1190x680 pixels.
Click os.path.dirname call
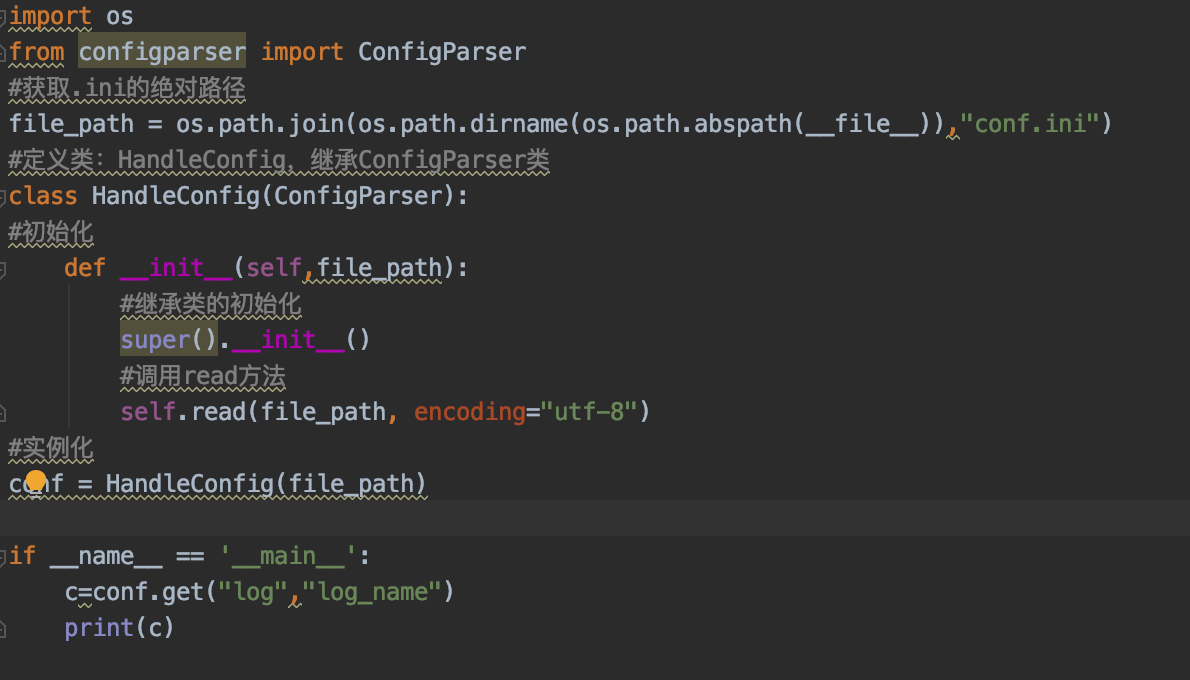pos(462,124)
